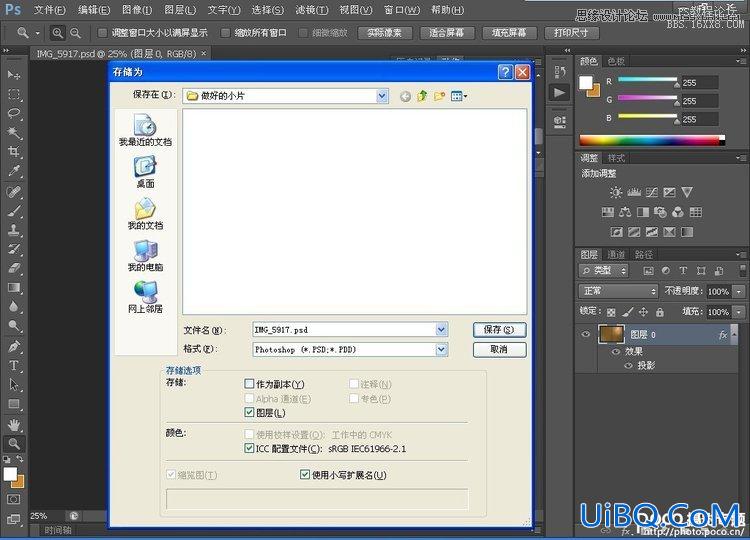Open 格式 file format dropdown
Viewport: 750px width, 540px height.
(441, 350)
